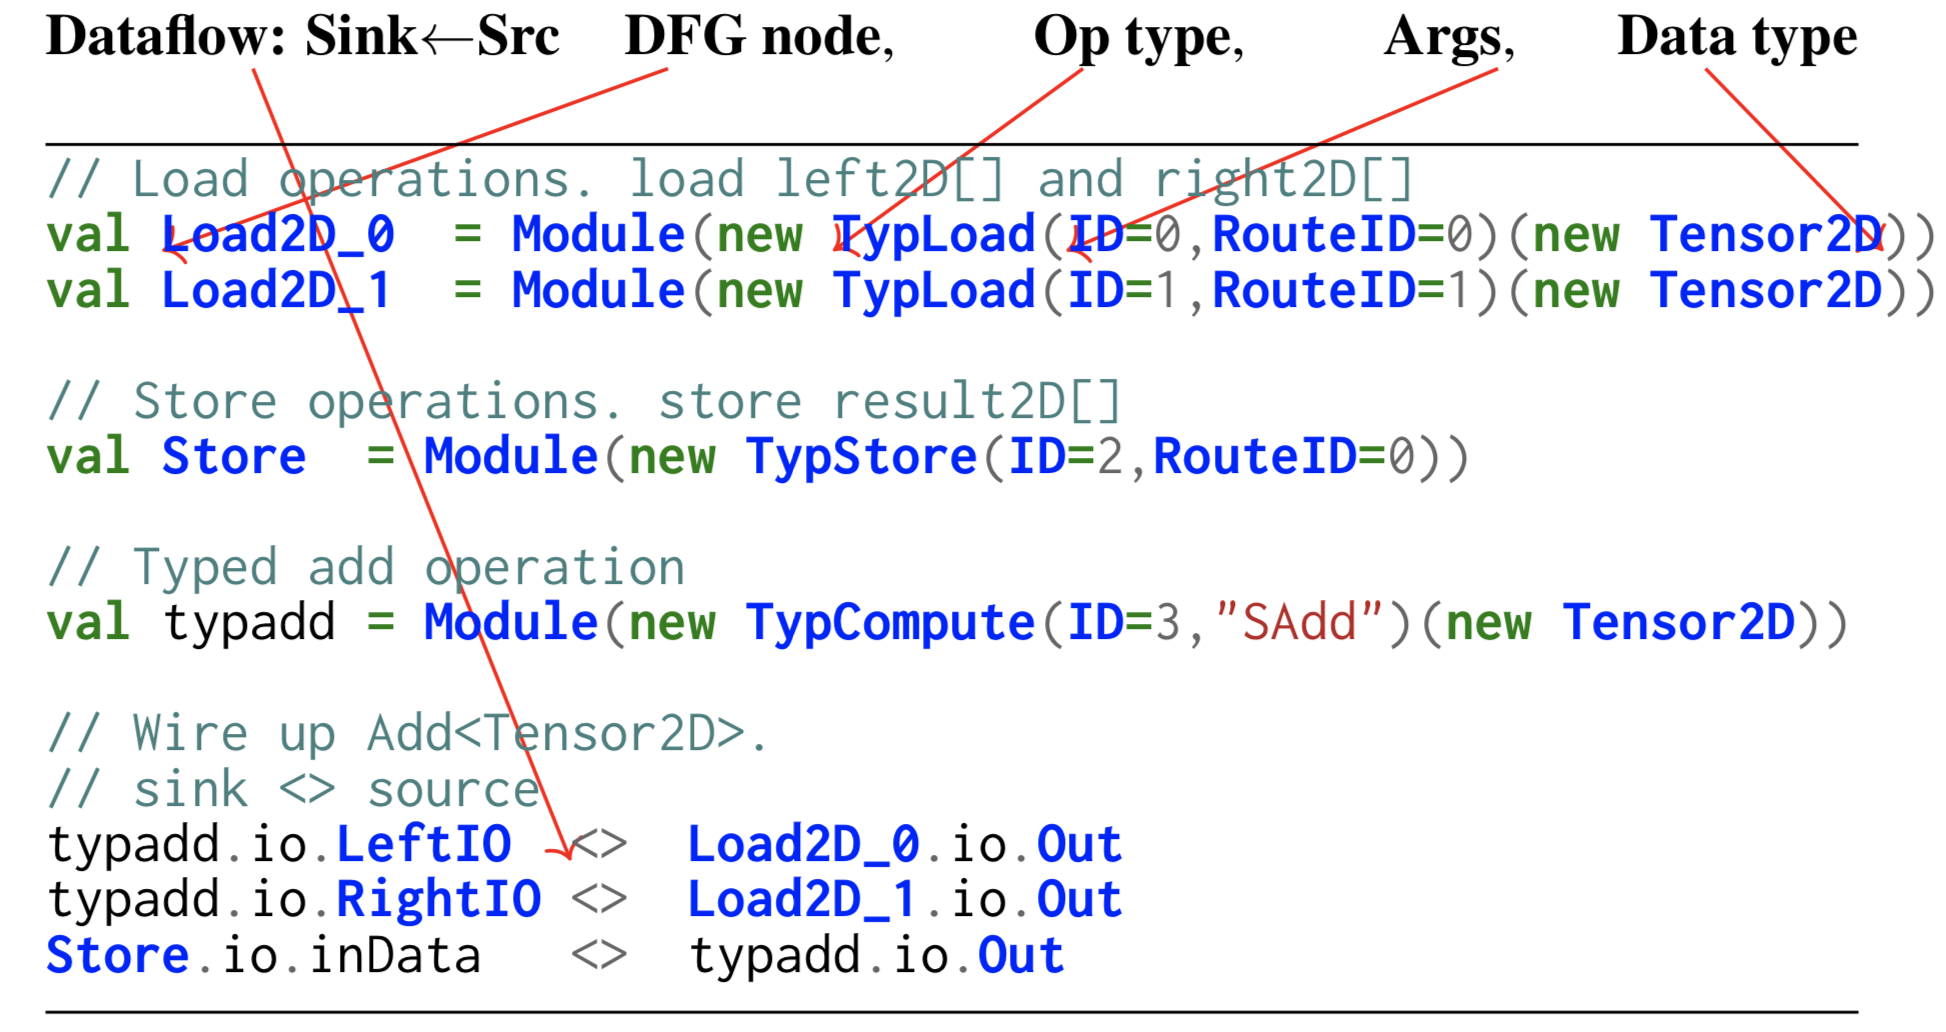Click Tensor2D on the typadd line

(x=1679, y=623)
